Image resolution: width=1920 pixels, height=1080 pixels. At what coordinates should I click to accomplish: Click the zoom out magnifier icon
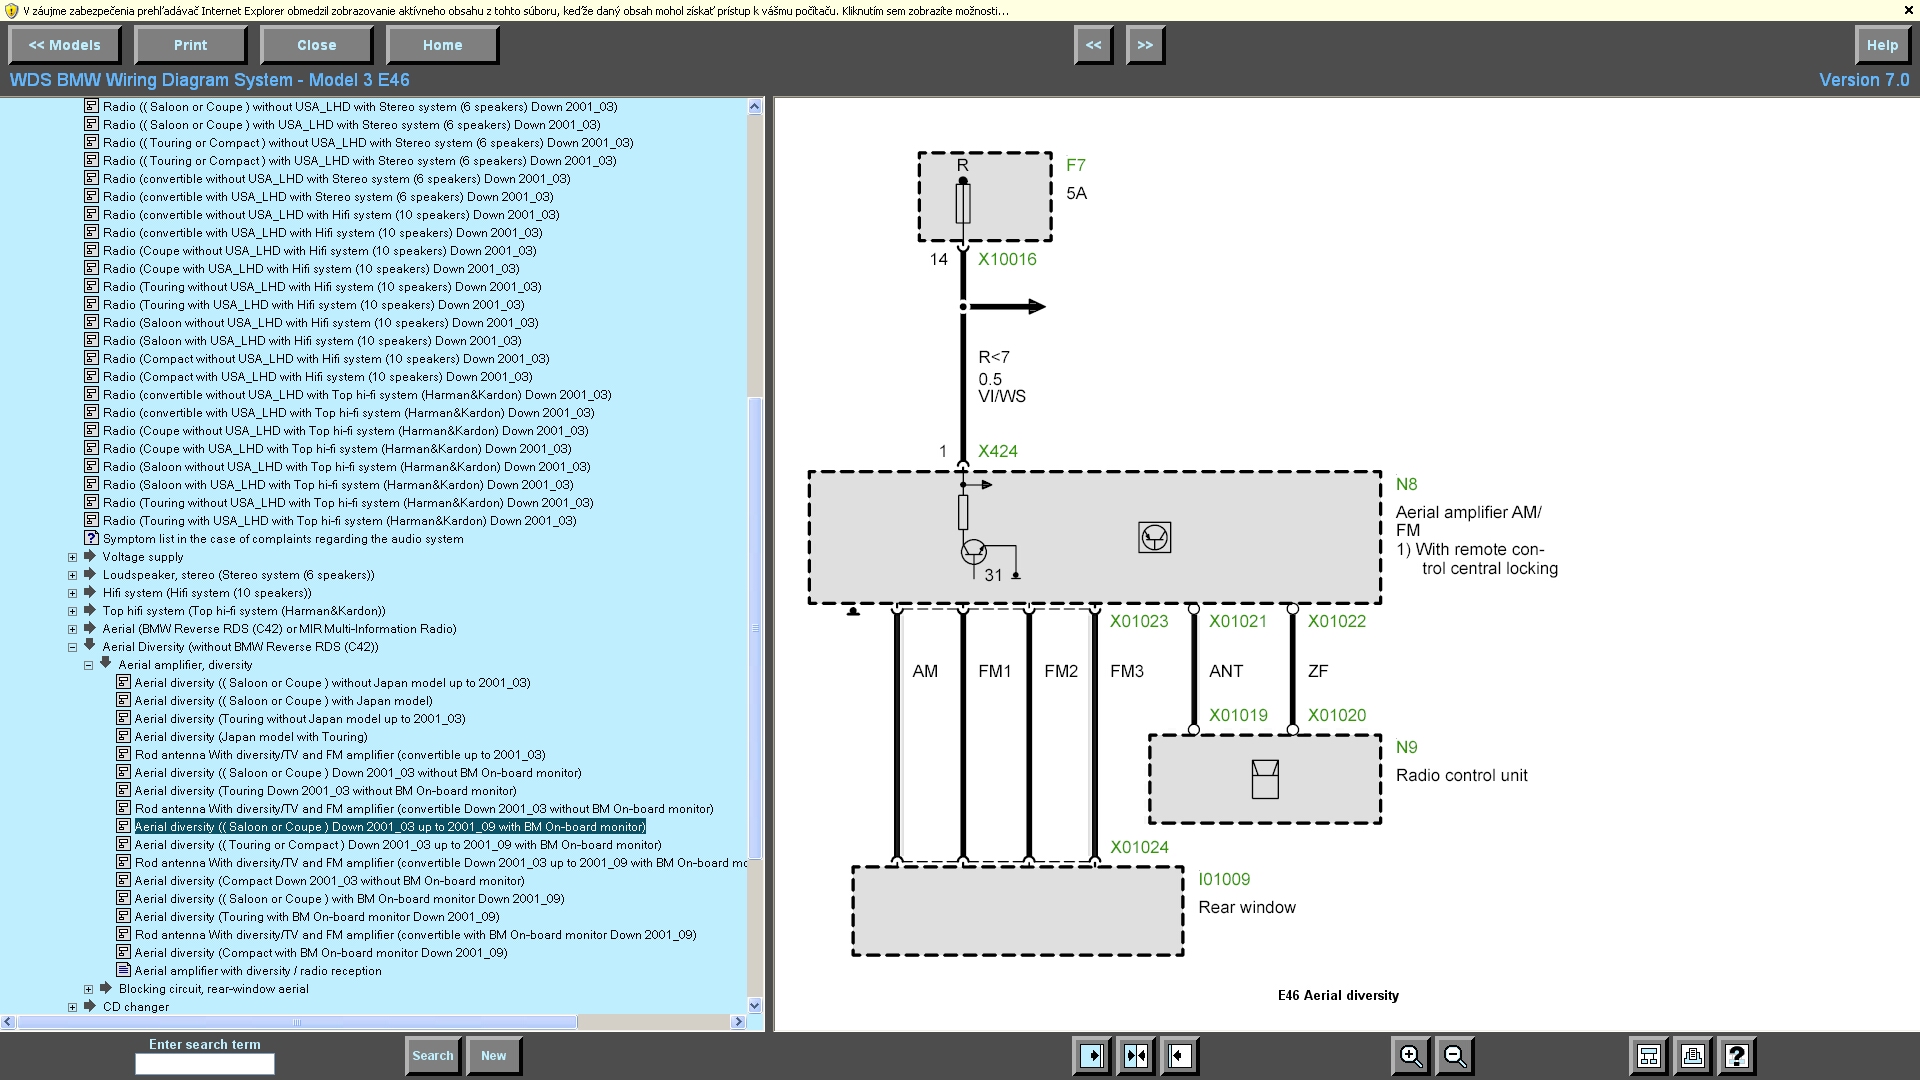pyautogui.click(x=1455, y=1056)
